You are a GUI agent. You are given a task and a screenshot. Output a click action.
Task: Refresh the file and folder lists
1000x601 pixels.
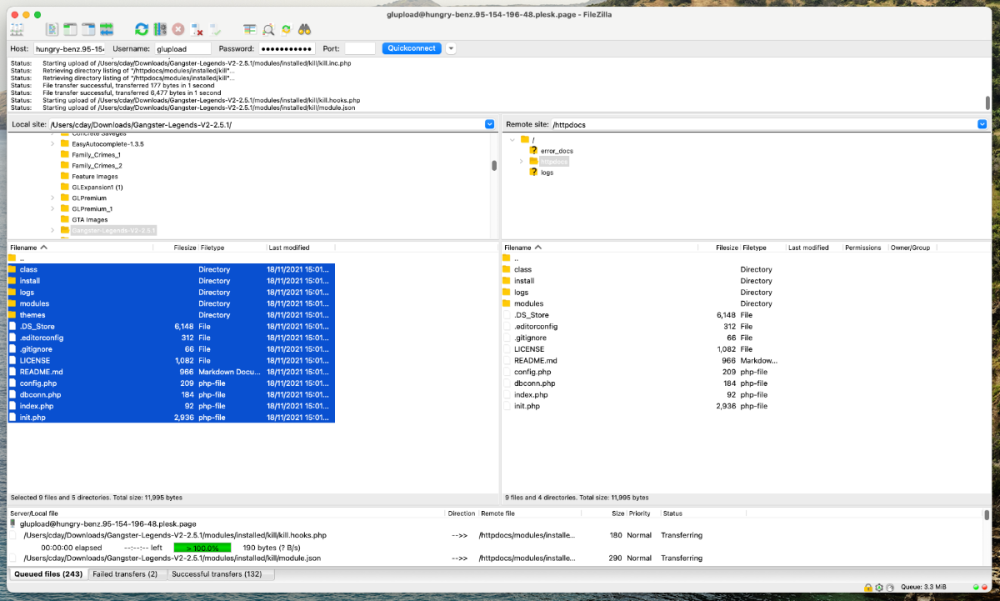[141, 28]
